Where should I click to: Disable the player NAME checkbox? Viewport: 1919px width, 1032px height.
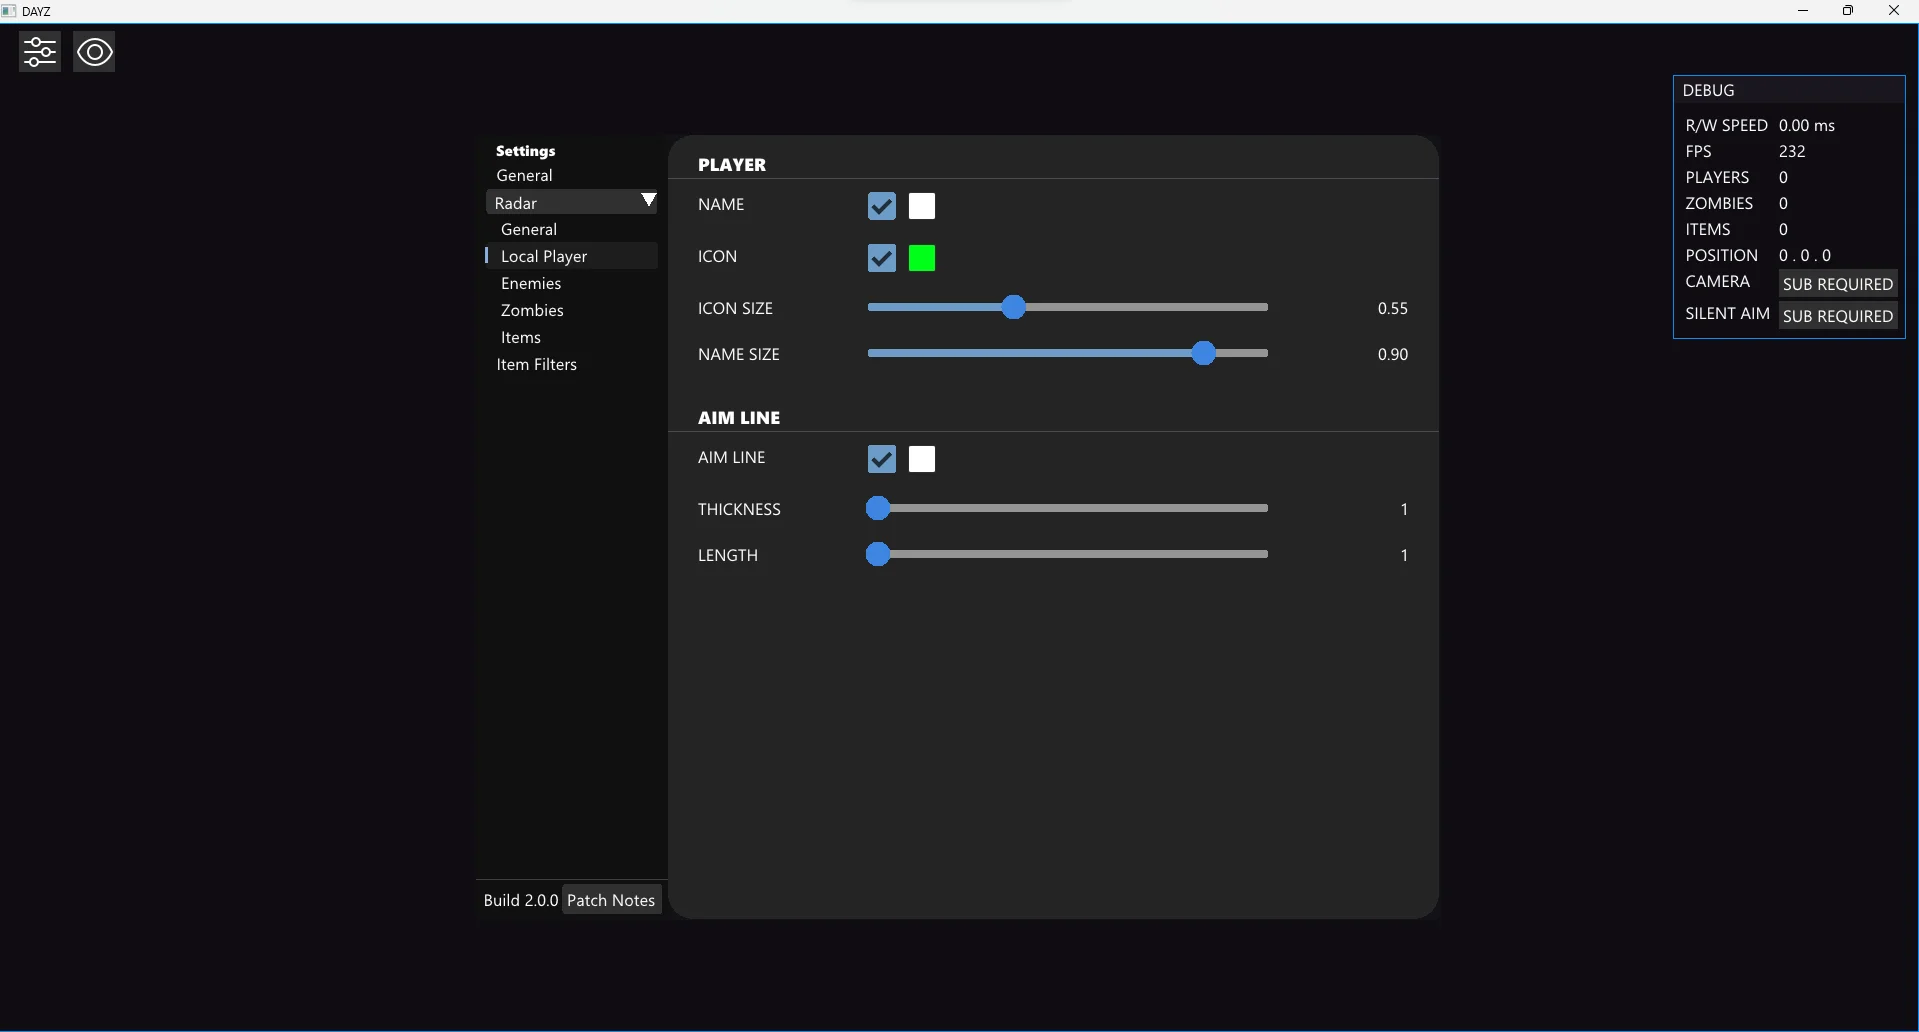[881, 206]
